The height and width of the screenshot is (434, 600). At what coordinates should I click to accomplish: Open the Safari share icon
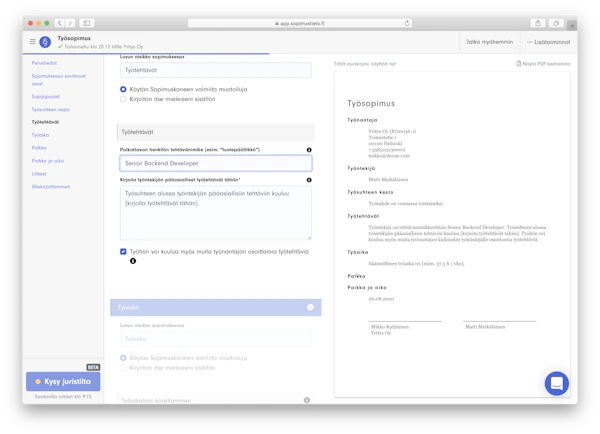[538, 23]
